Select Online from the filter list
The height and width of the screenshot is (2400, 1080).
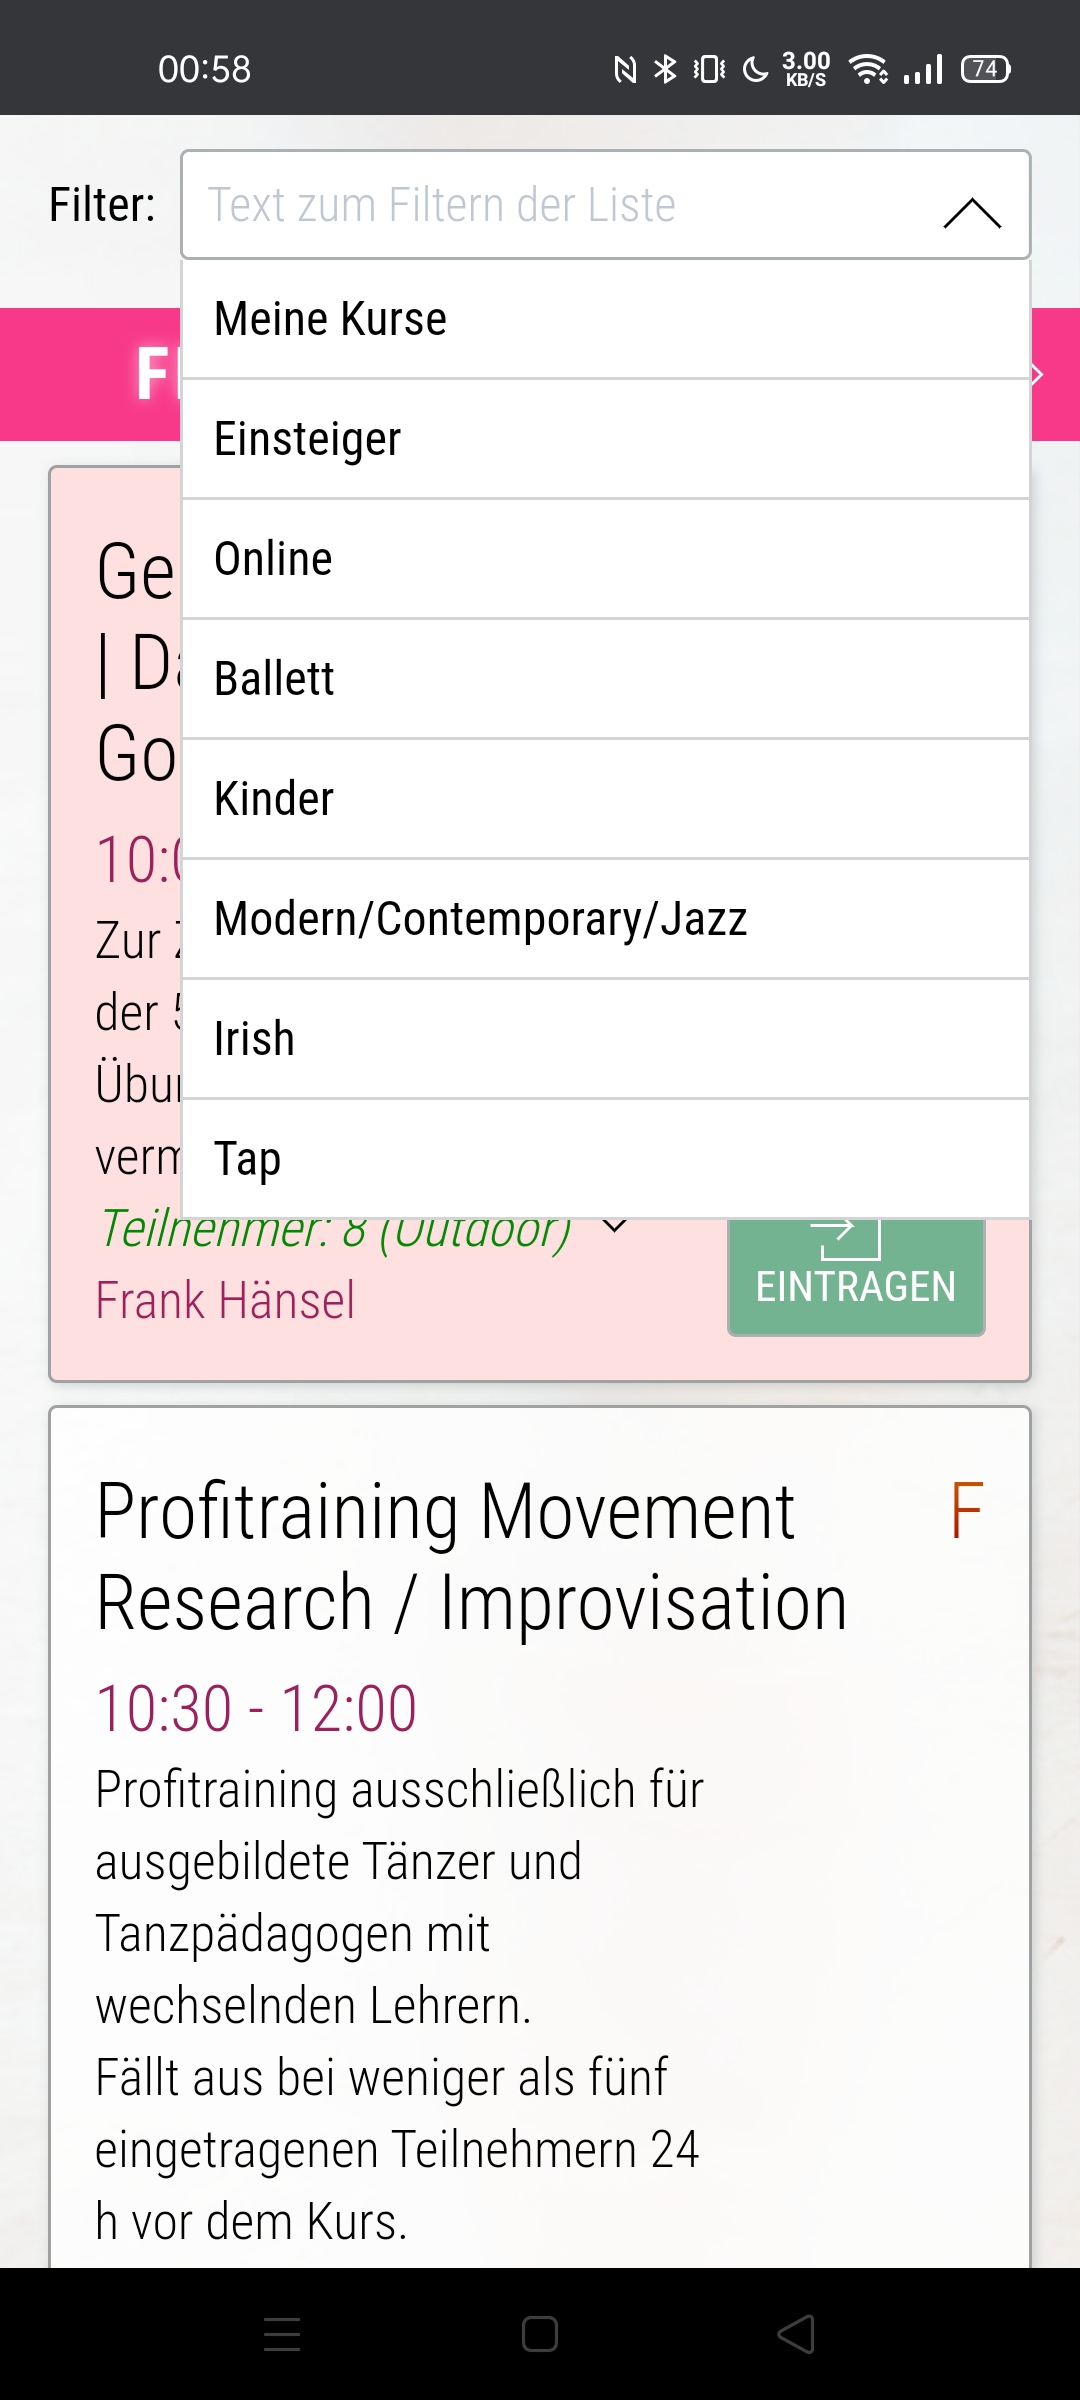(x=606, y=559)
